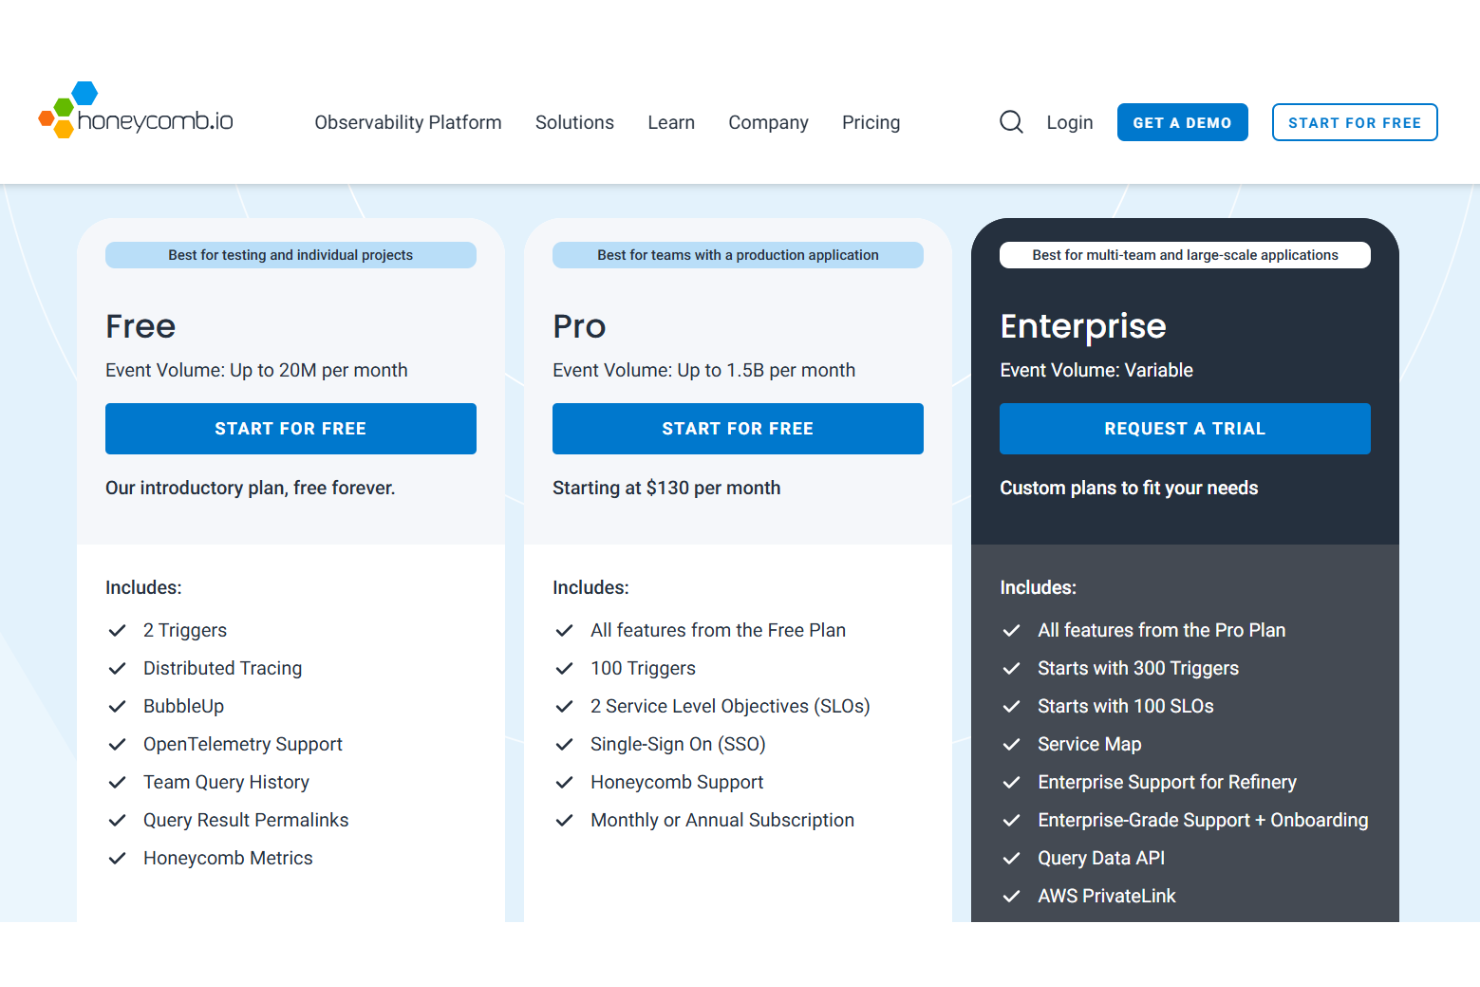
Task: Open the Learn menu
Action: (x=671, y=122)
